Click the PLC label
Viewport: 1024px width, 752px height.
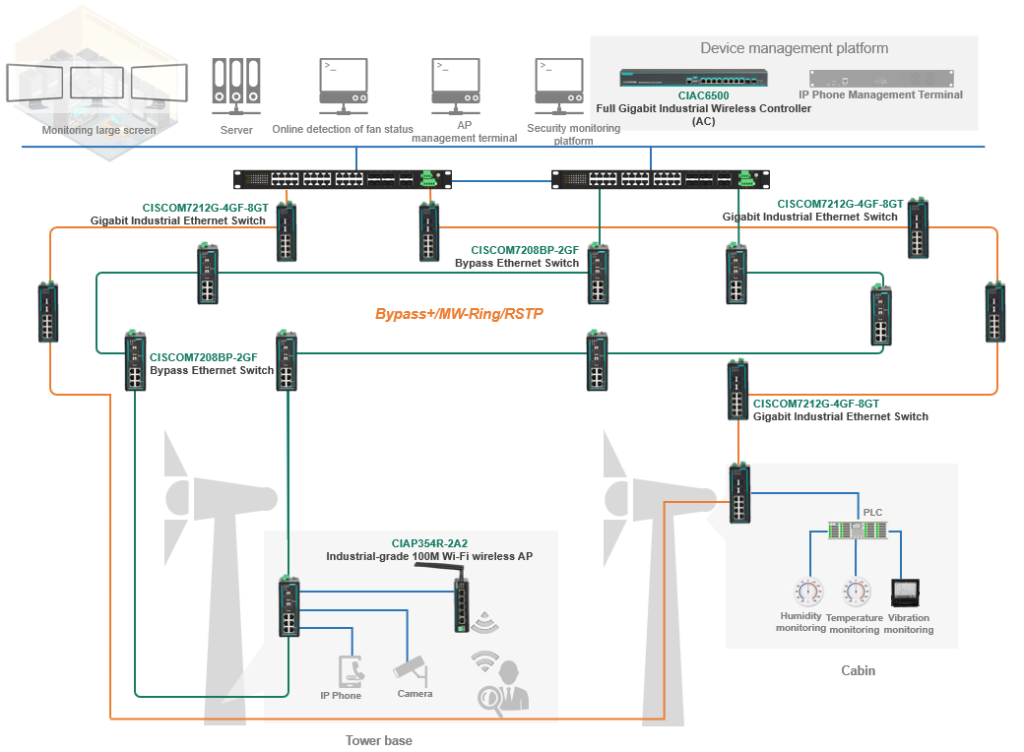point(872,513)
